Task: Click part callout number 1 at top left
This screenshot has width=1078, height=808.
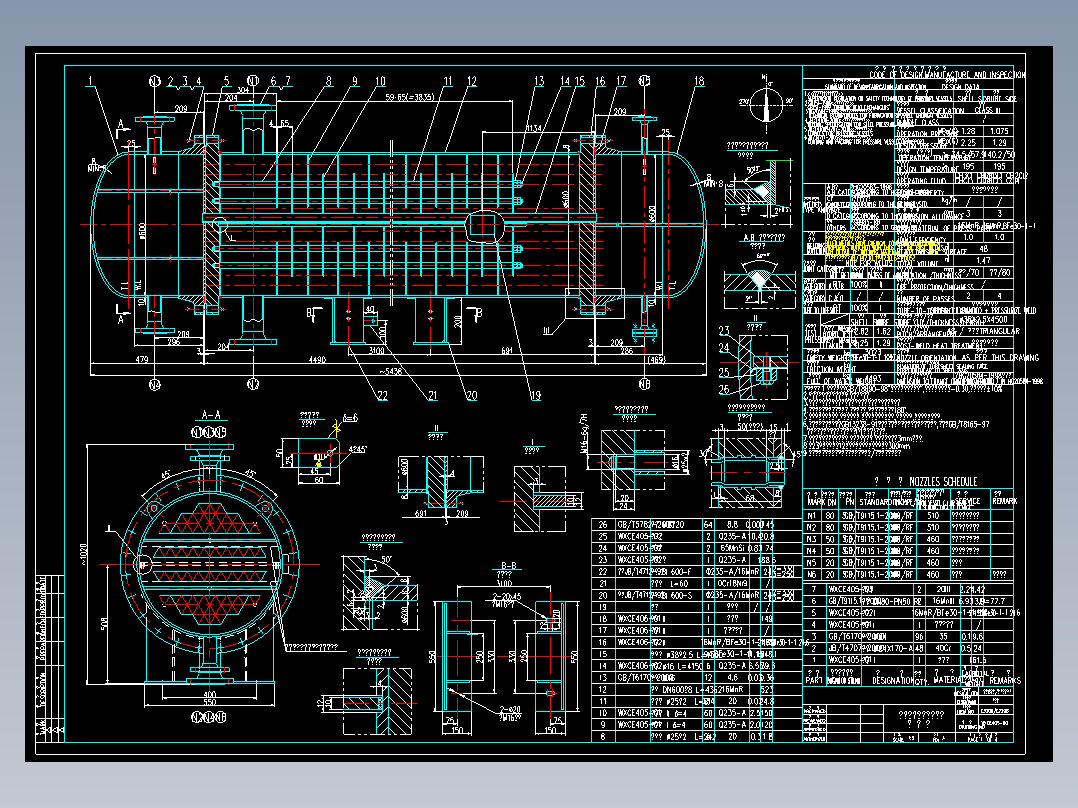Action: [90, 81]
